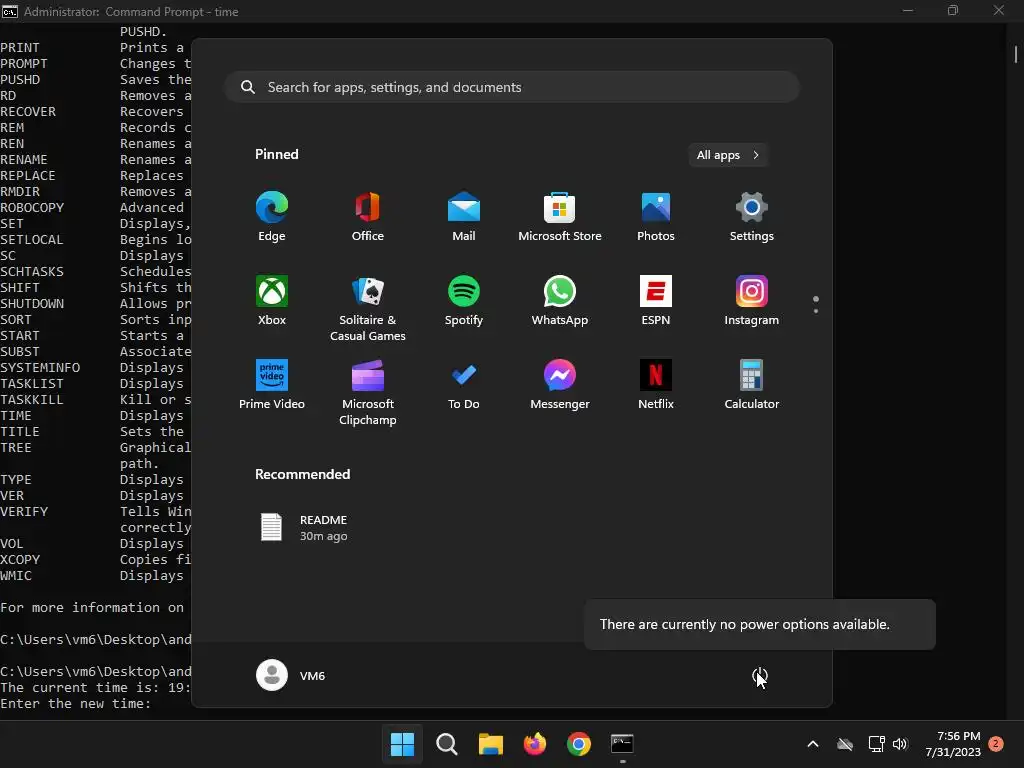Click the Command Prompt title bar icon

tap(10, 11)
